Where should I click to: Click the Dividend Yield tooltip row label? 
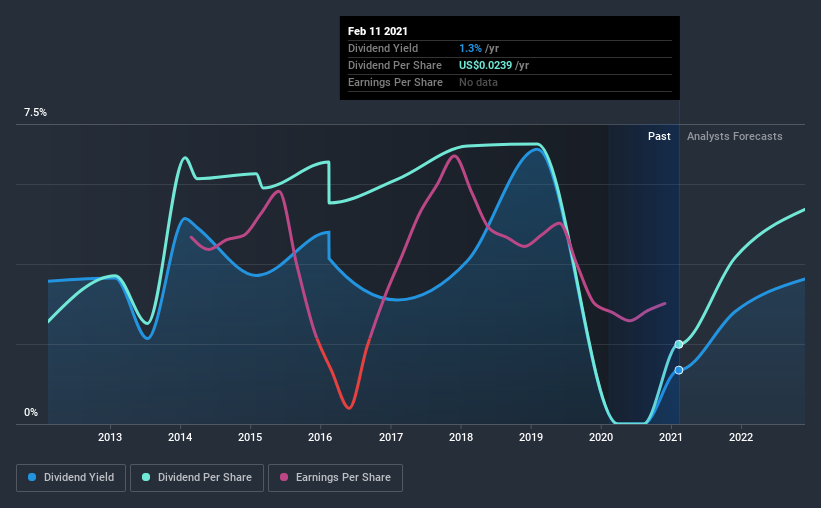point(383,48)
